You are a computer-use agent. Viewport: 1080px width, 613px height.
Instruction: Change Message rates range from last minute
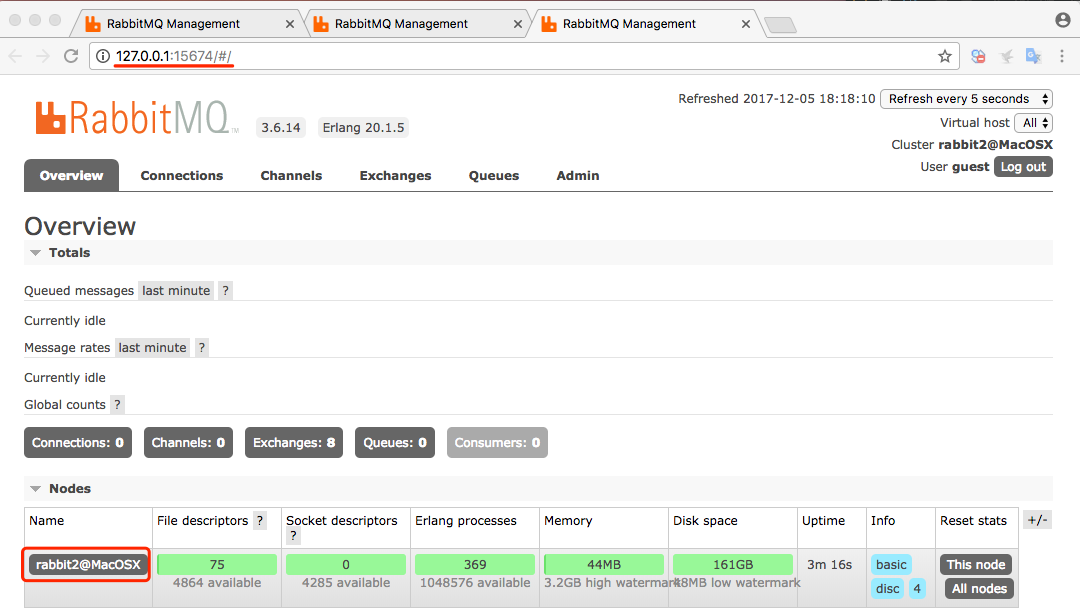(152, 348)
